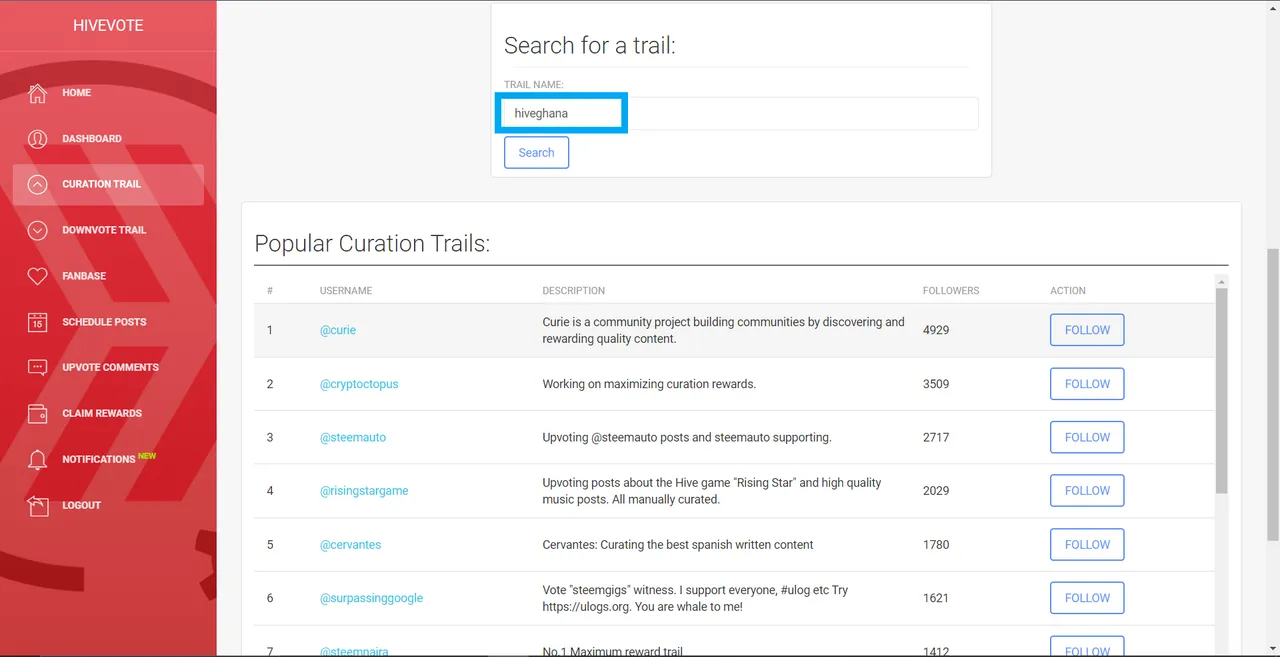Image resolution: width=1280 pixels, height=657 pixels.
Task: Open the @surpassinggoogle username link
Action: point(371,598)
